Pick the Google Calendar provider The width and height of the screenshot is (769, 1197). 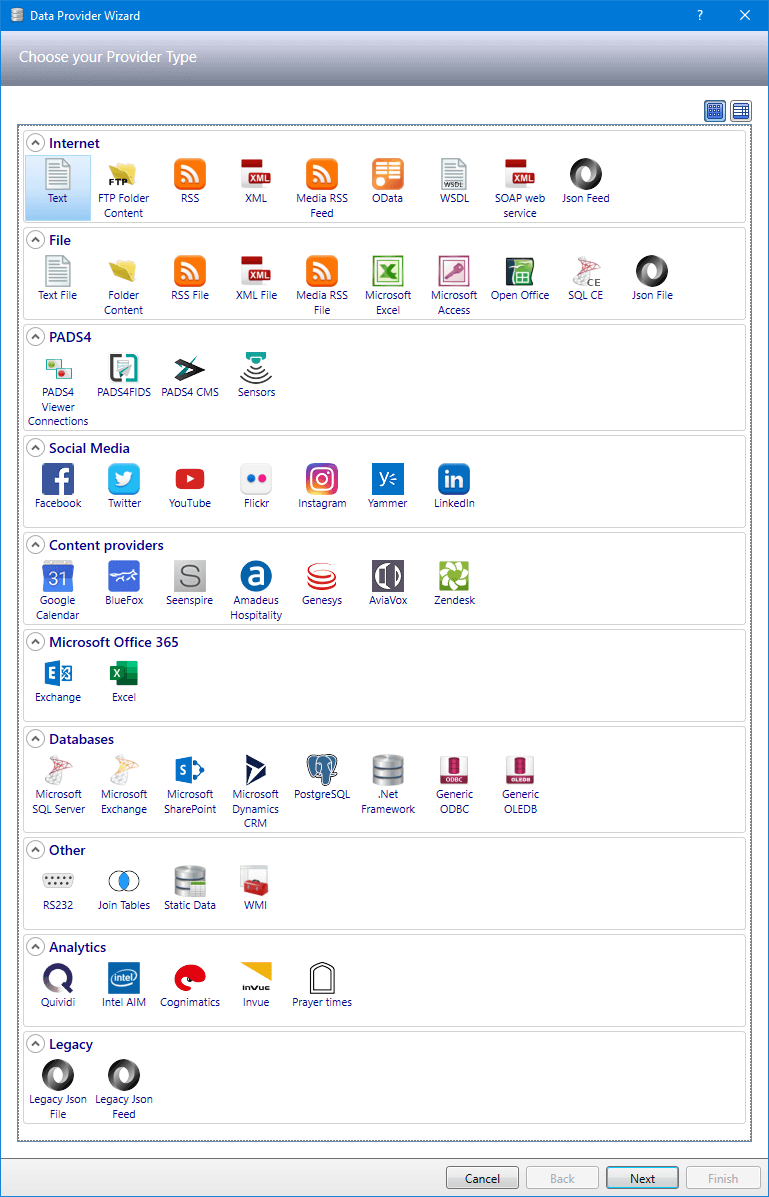58,590
